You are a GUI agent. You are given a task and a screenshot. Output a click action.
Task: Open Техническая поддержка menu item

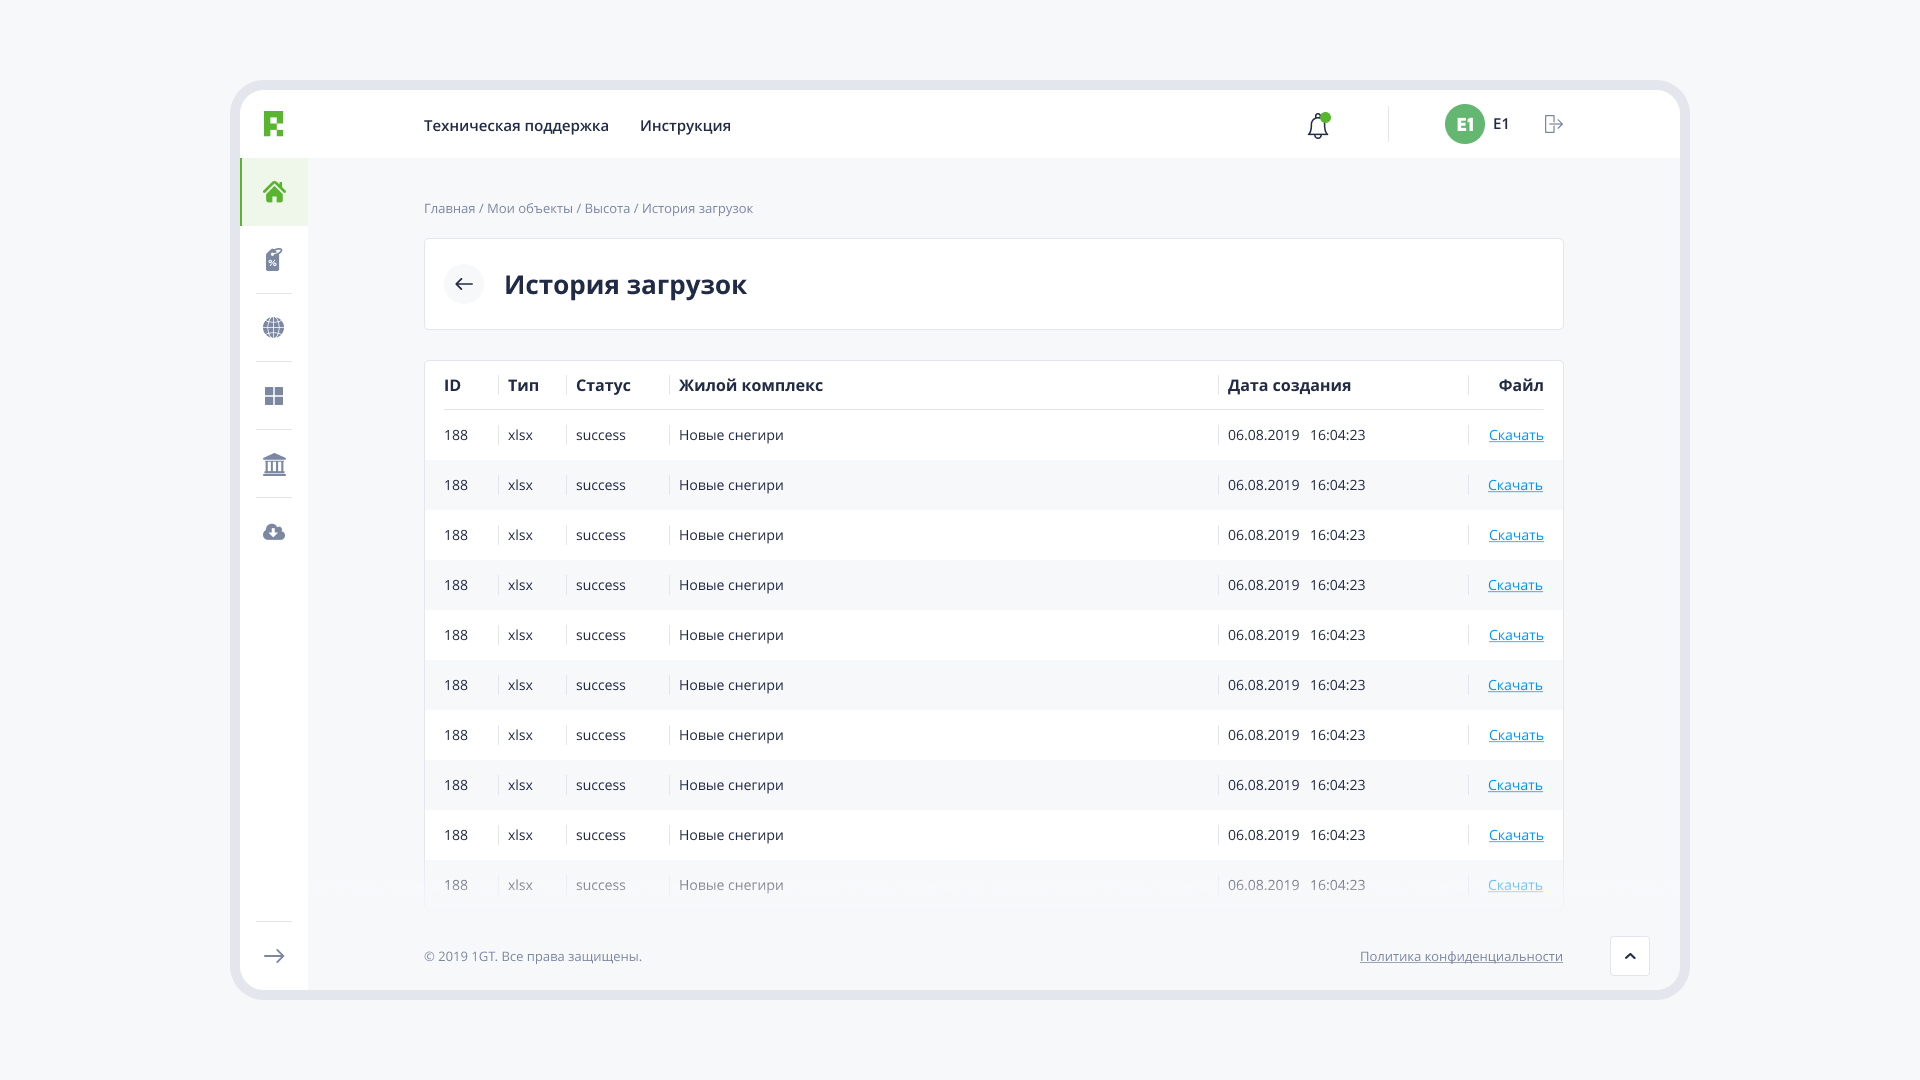(516, 125)
